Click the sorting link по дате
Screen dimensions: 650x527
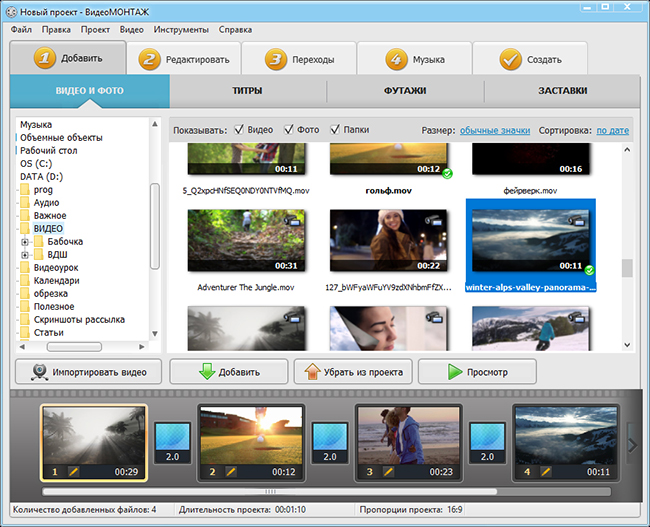pyautogui.click(x=612, y=130)
